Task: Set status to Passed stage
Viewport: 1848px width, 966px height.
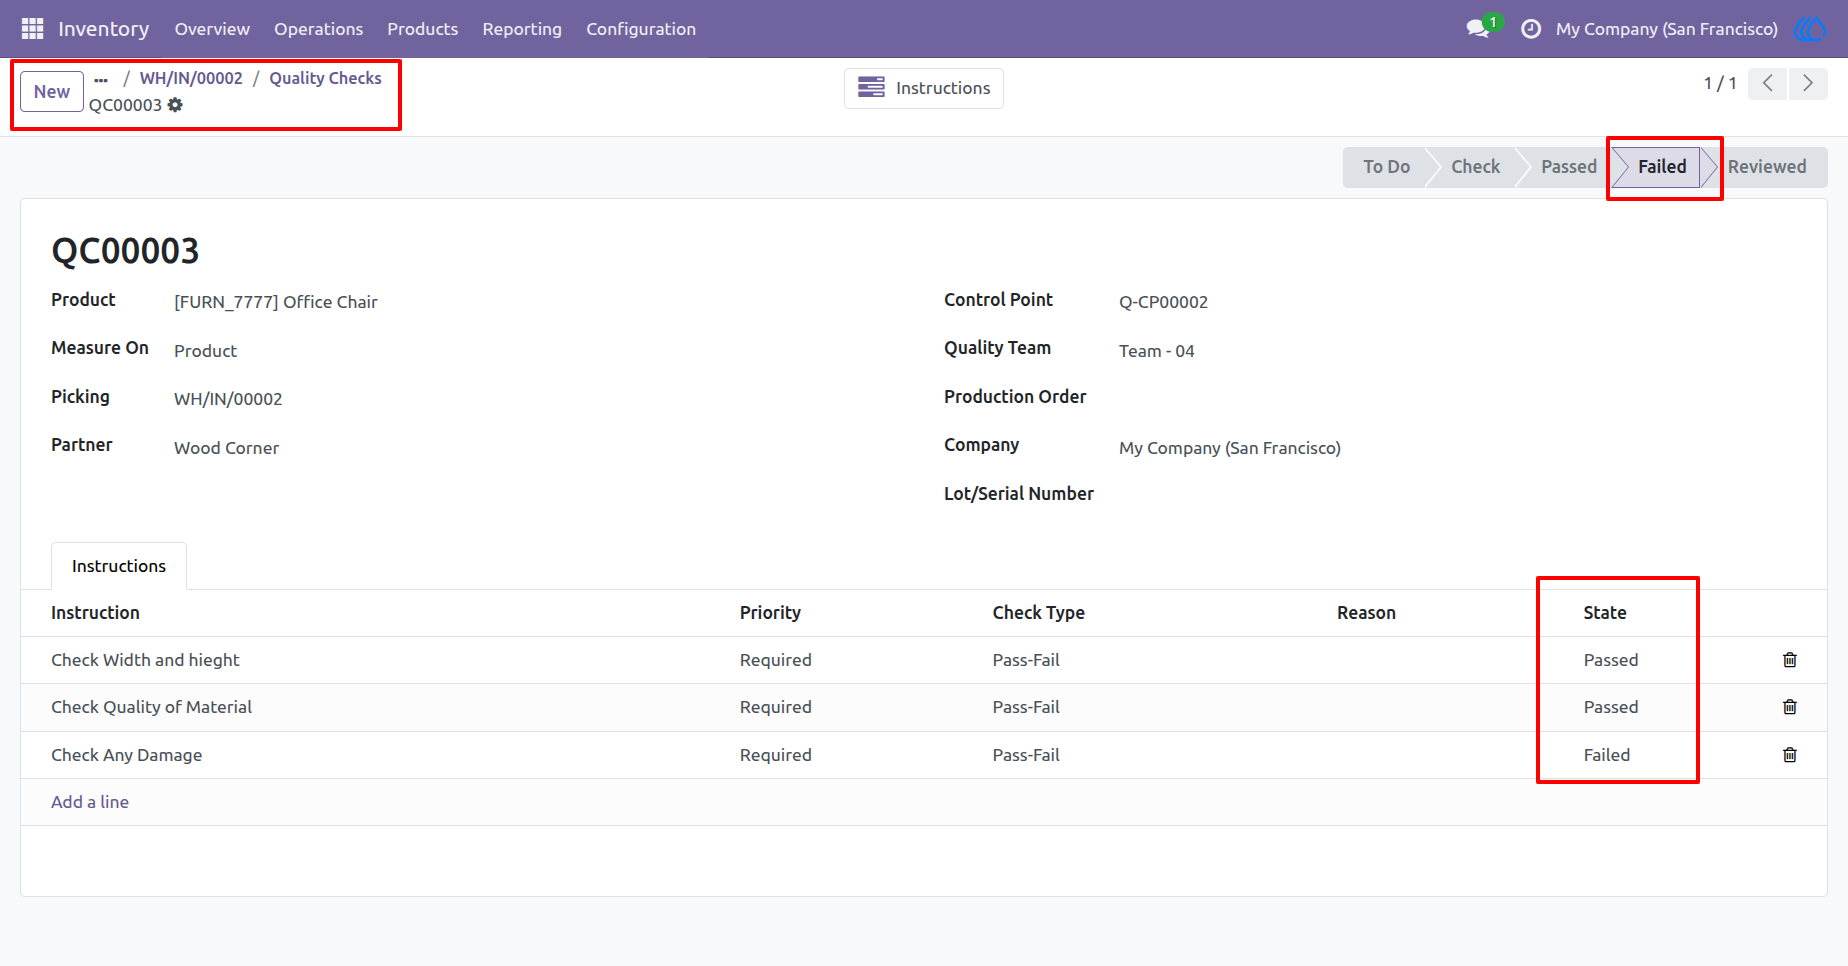Action: point(1568,167)
